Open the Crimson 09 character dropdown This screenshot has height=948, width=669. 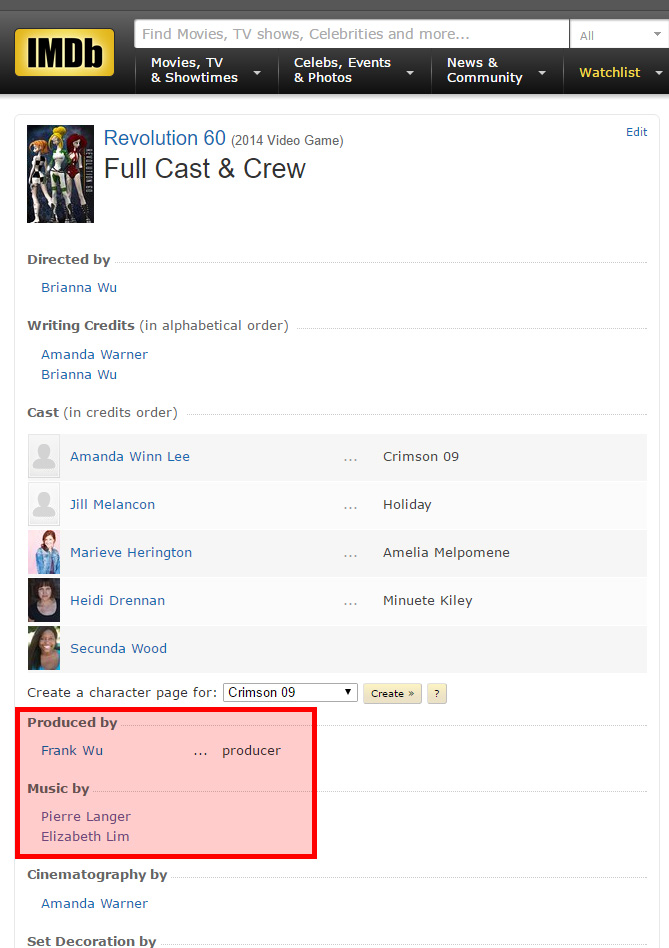coord(290,692)
